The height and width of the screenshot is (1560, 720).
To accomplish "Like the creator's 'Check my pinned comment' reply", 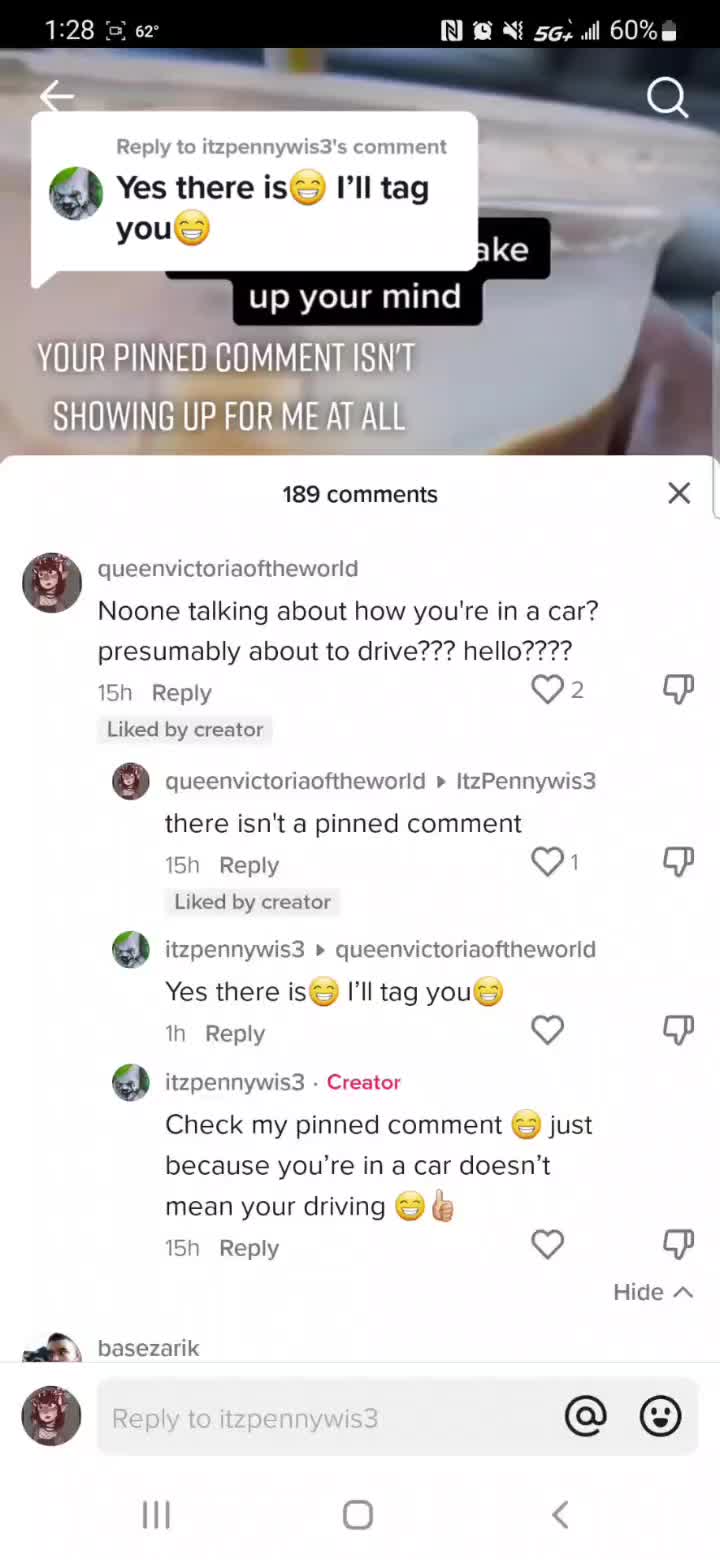I will point(547,1244).
